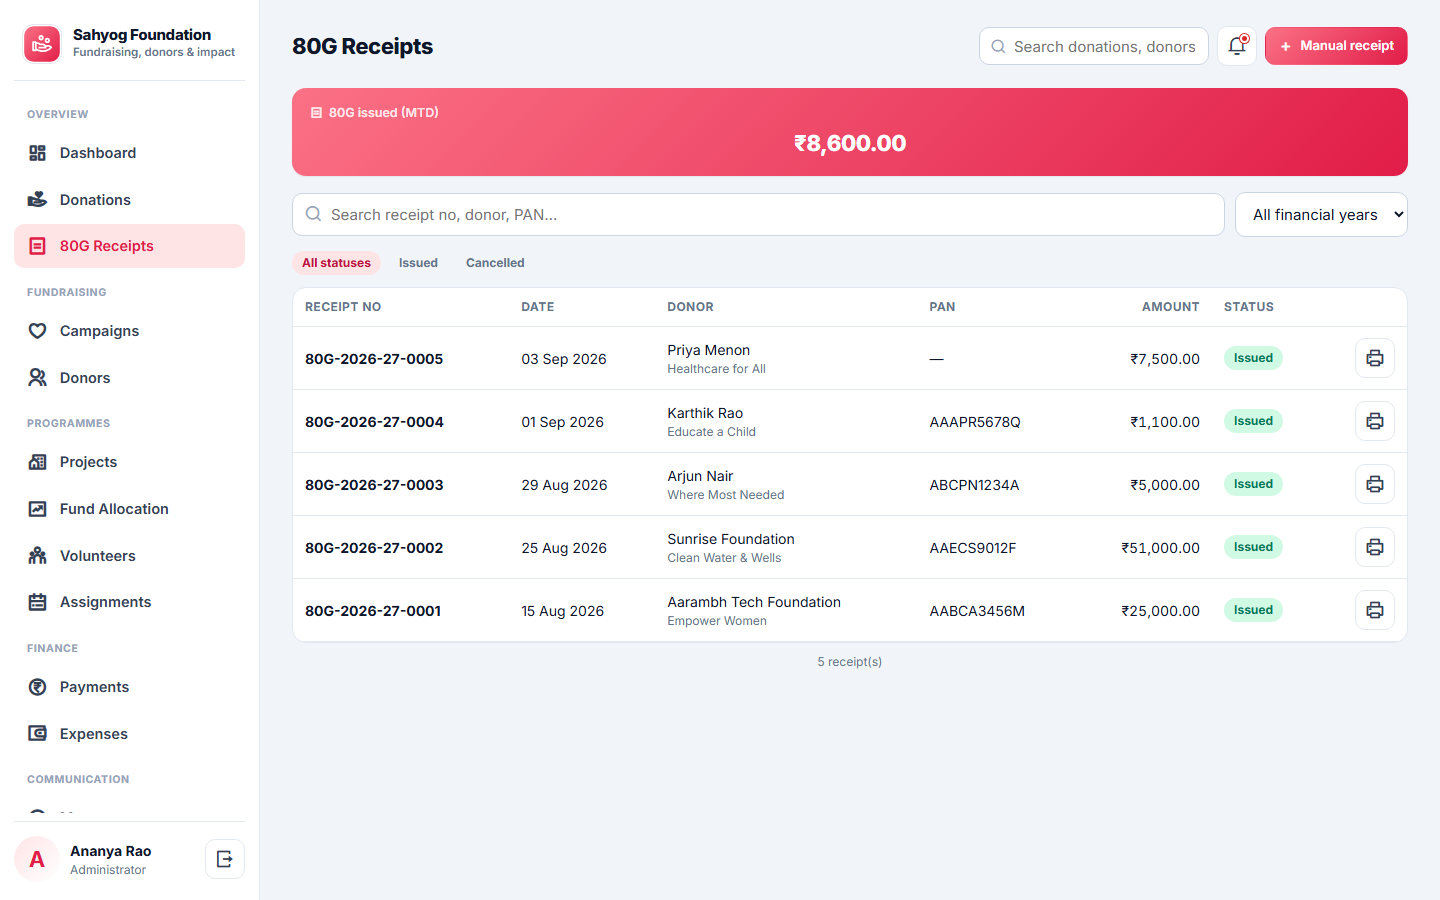
Task: Click the Issued badge for Priya Menon
Action: click(1253, 358)
